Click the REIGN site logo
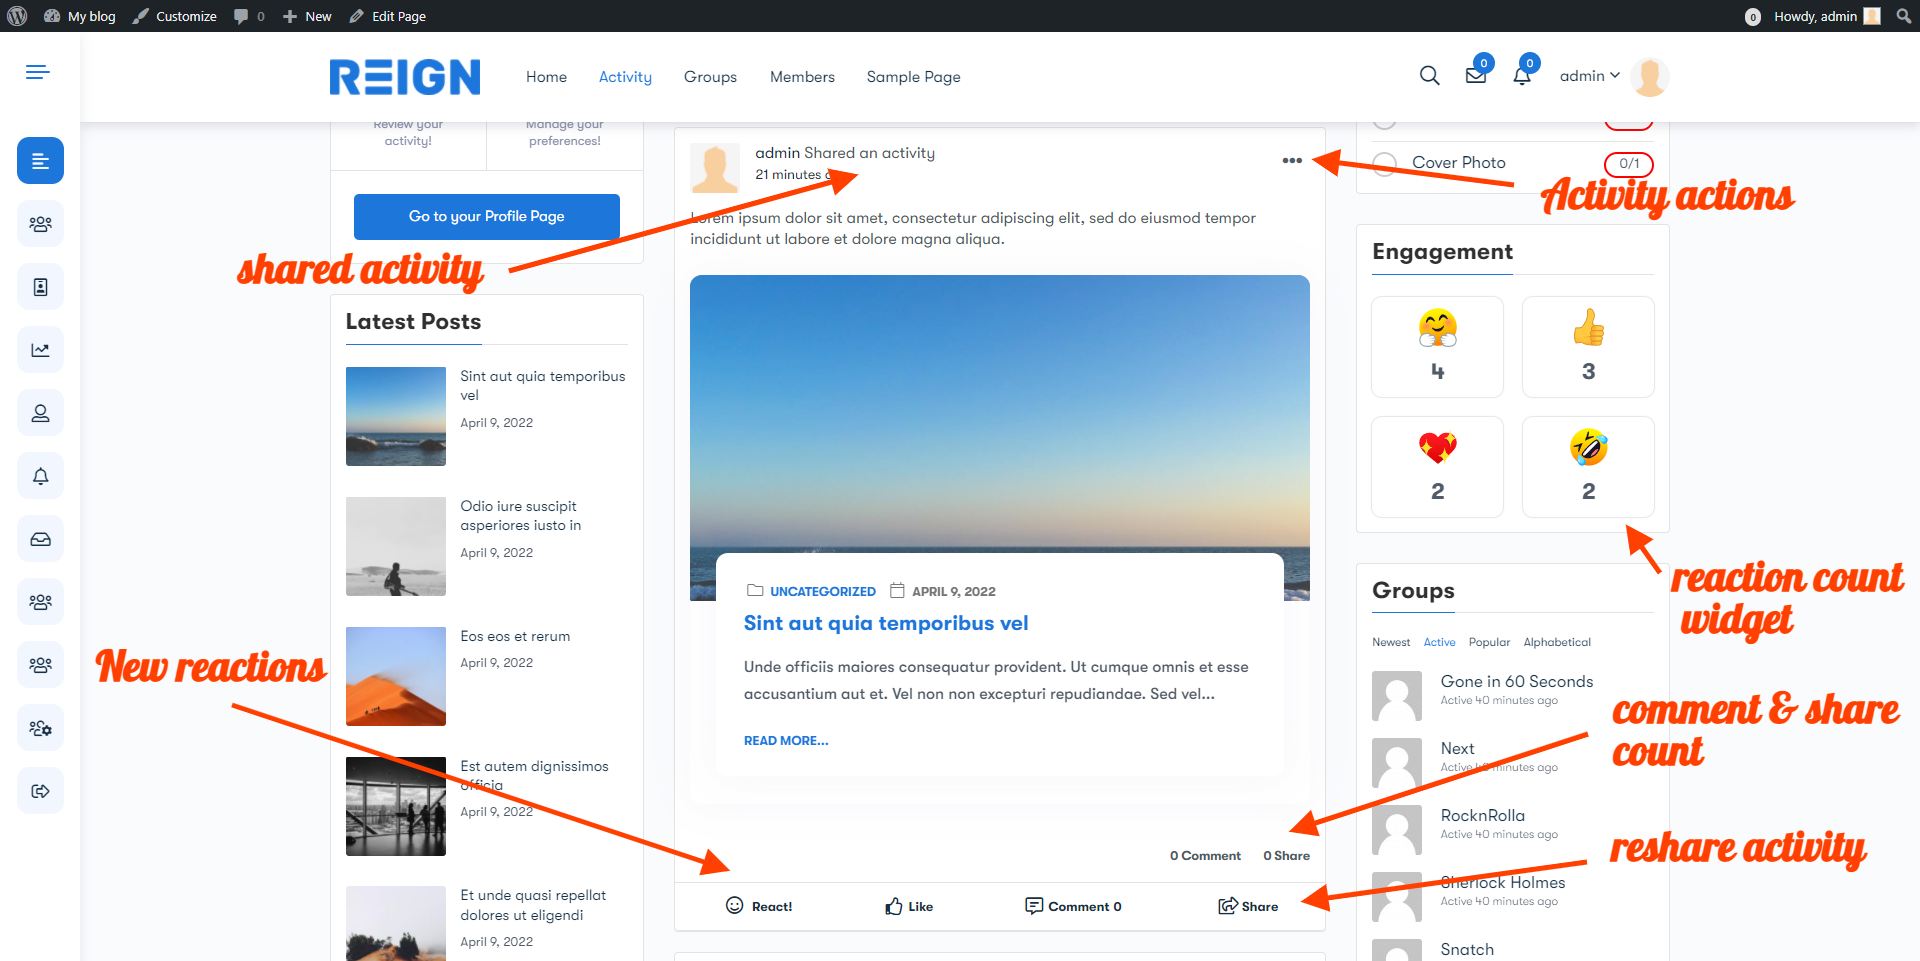 [x=405, y=77]
